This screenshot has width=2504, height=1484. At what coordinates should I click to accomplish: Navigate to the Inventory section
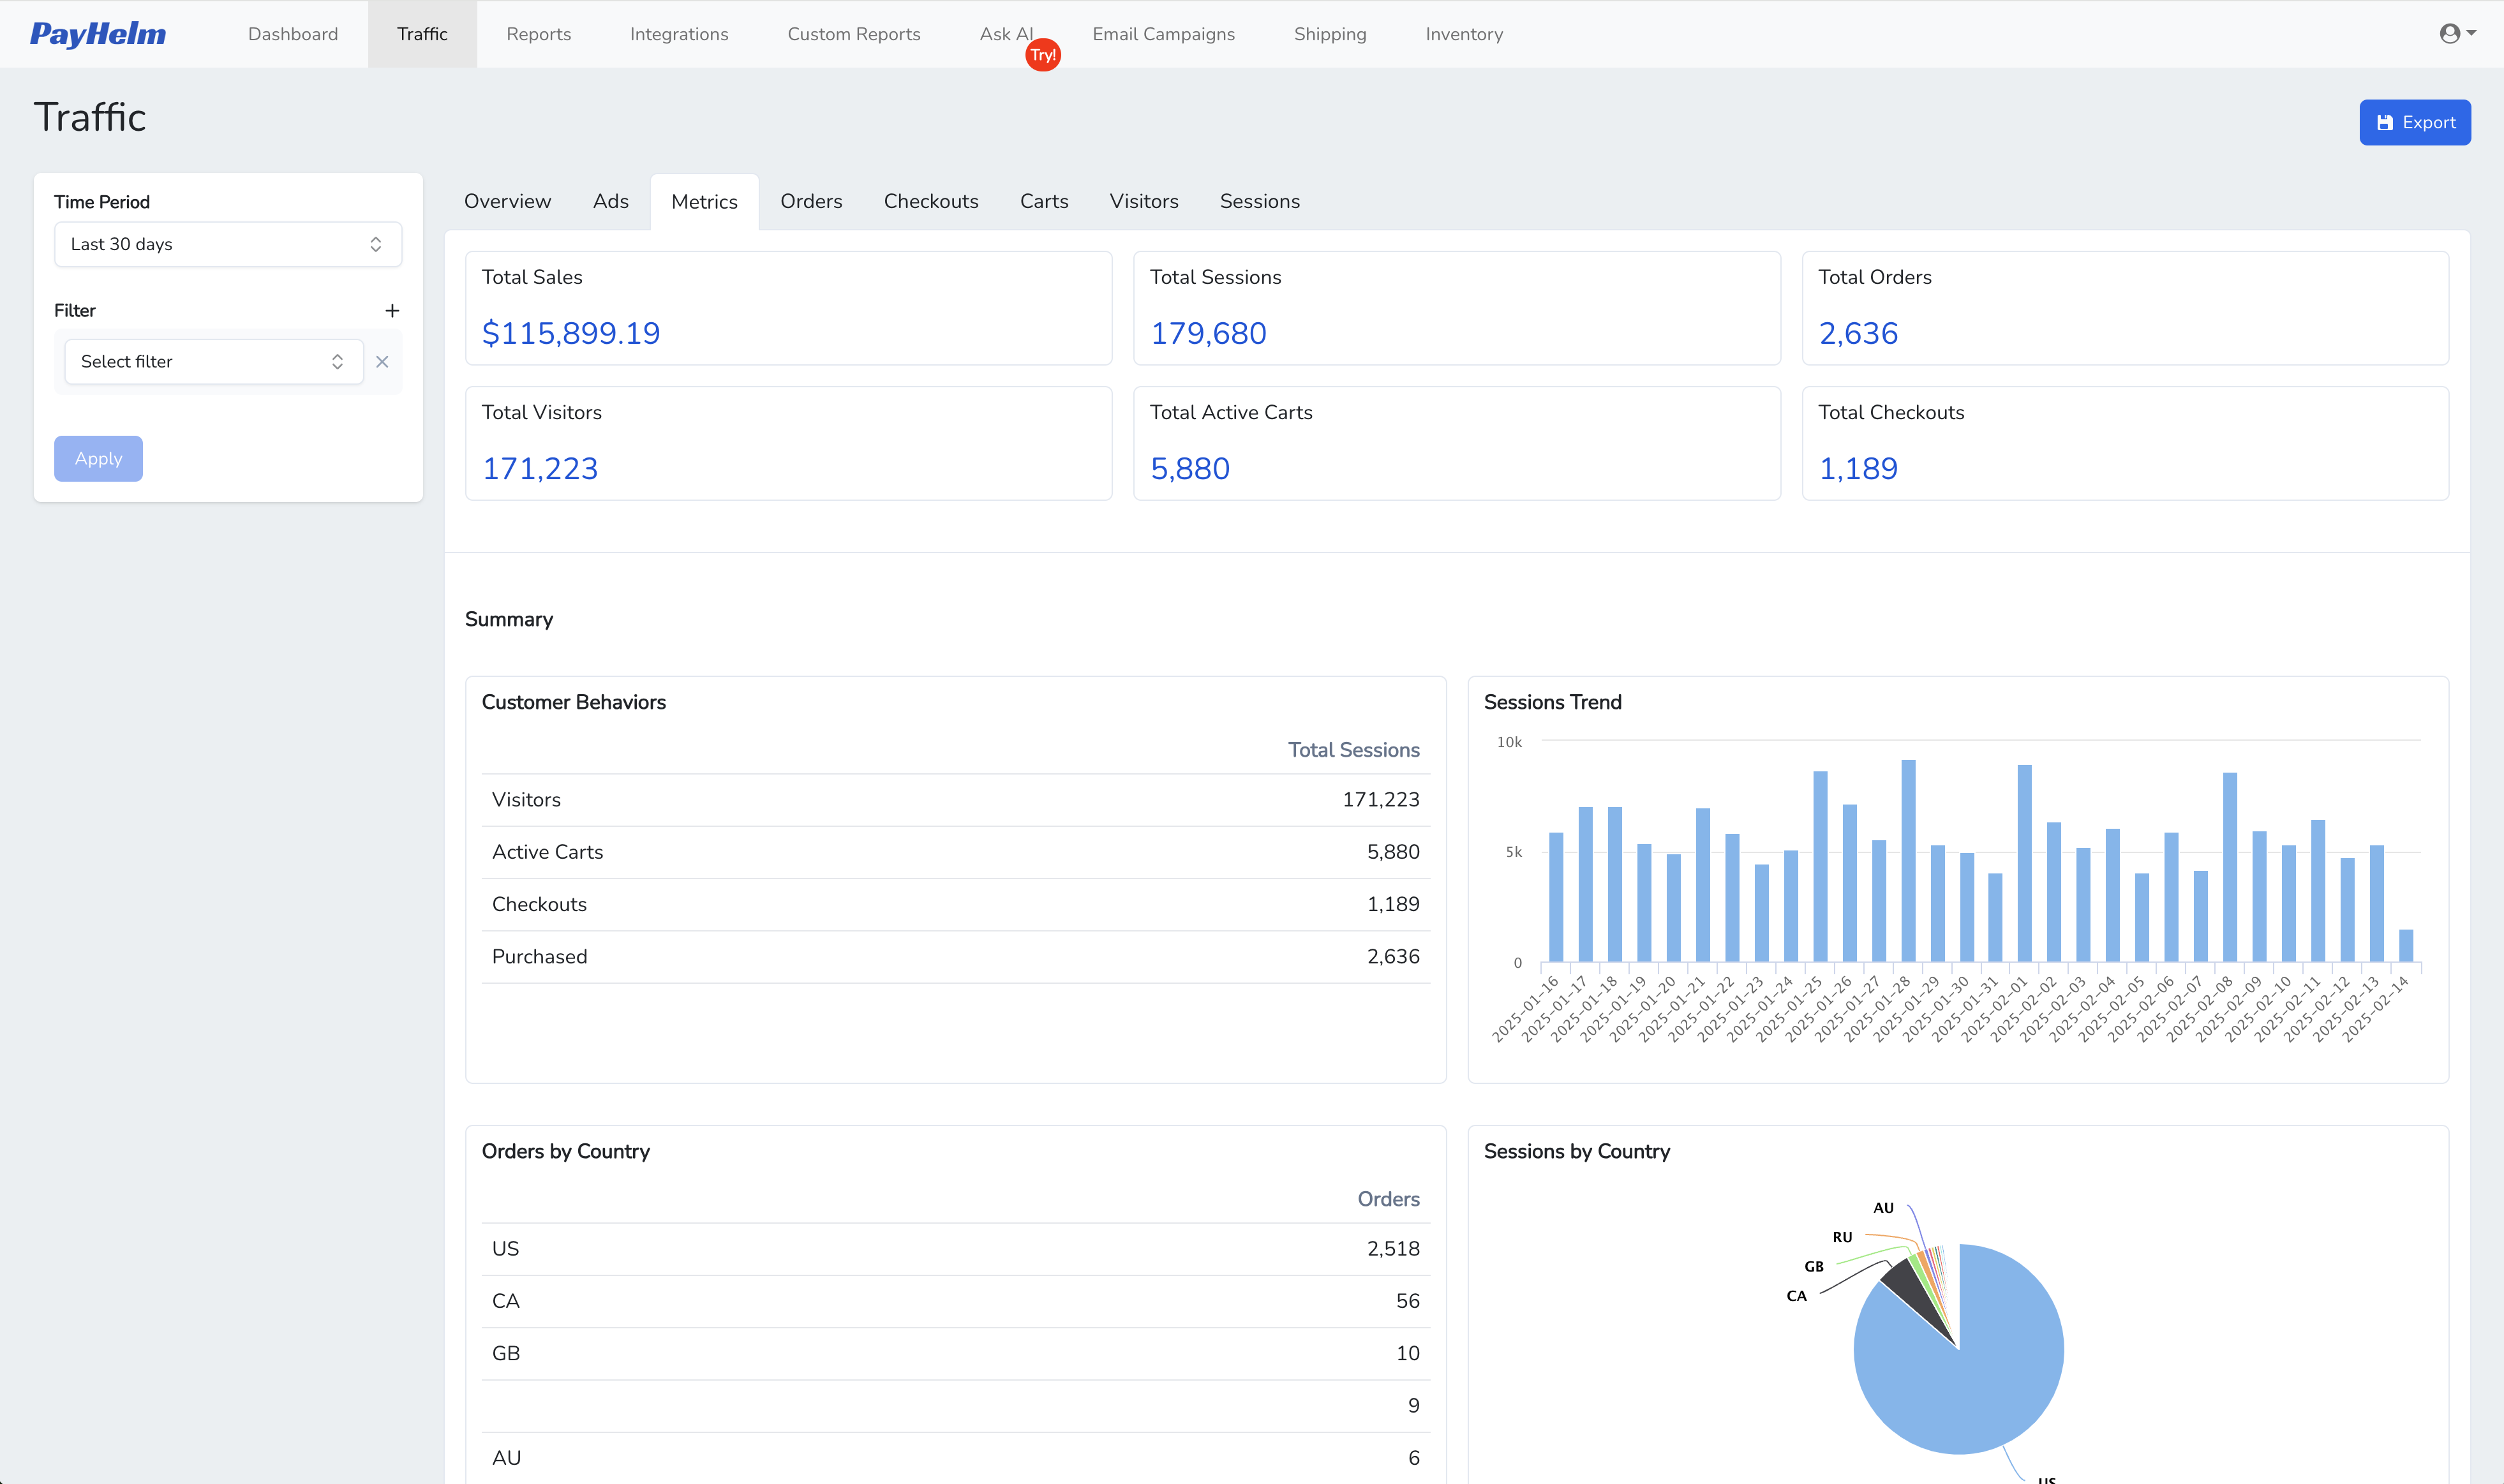1464,33
